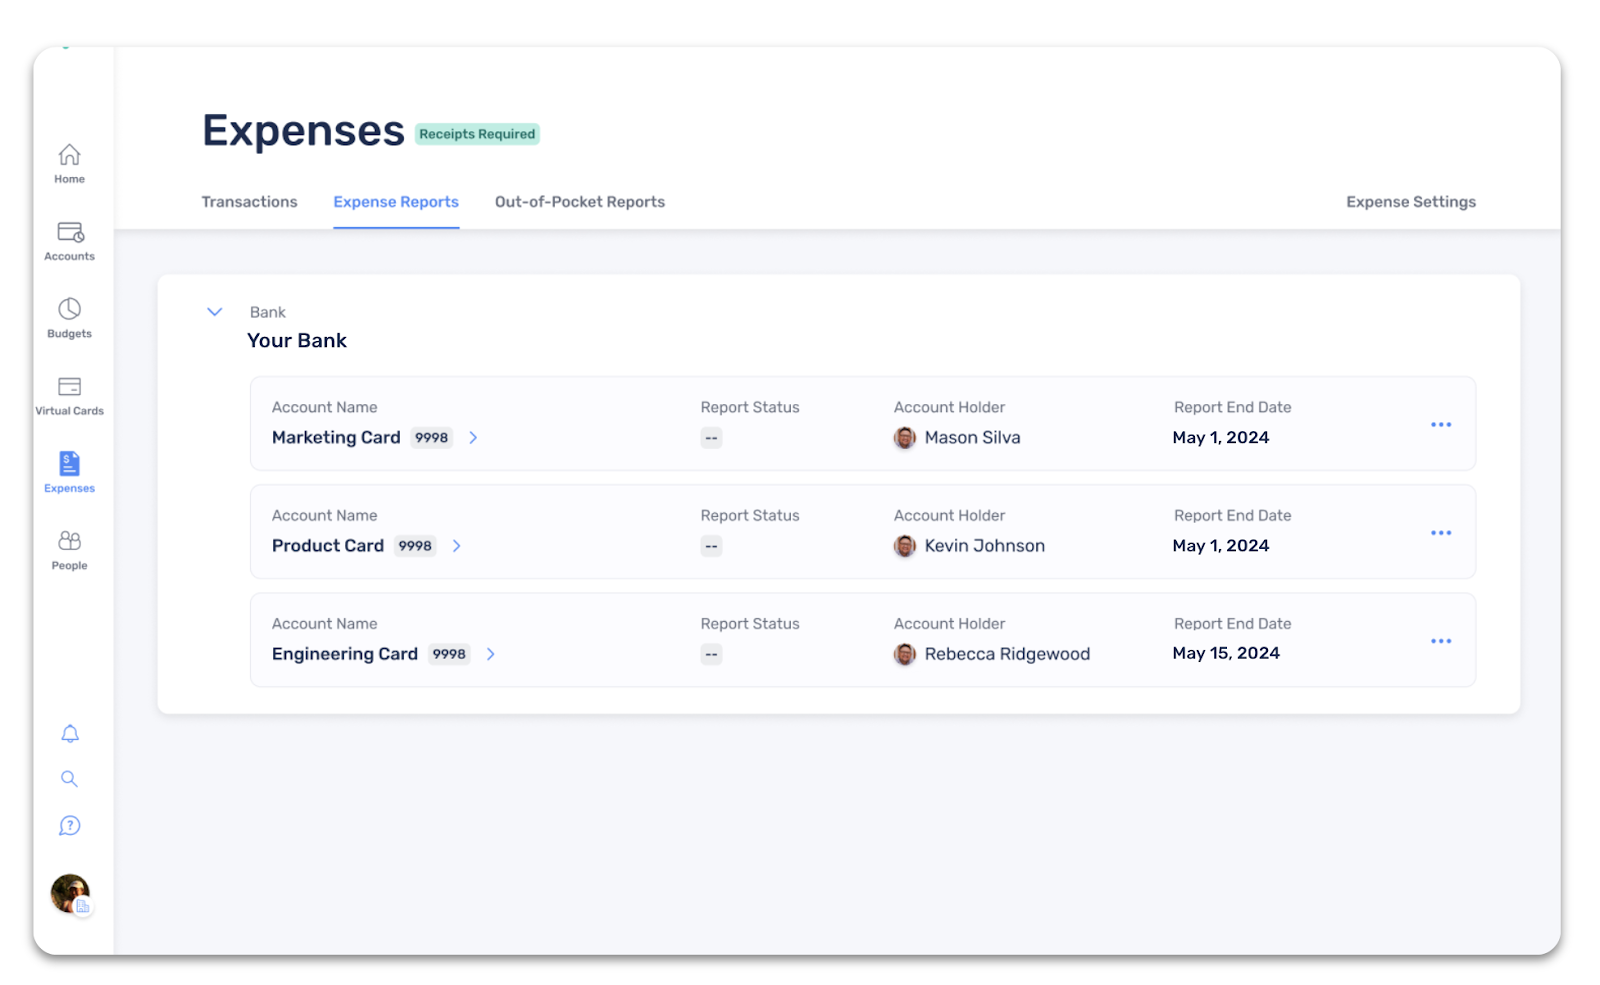This screenshot has width=1600, height=985.
Task: Click Marketing Card's May 1, 2024 date
Action: (x=1221, y=438)
